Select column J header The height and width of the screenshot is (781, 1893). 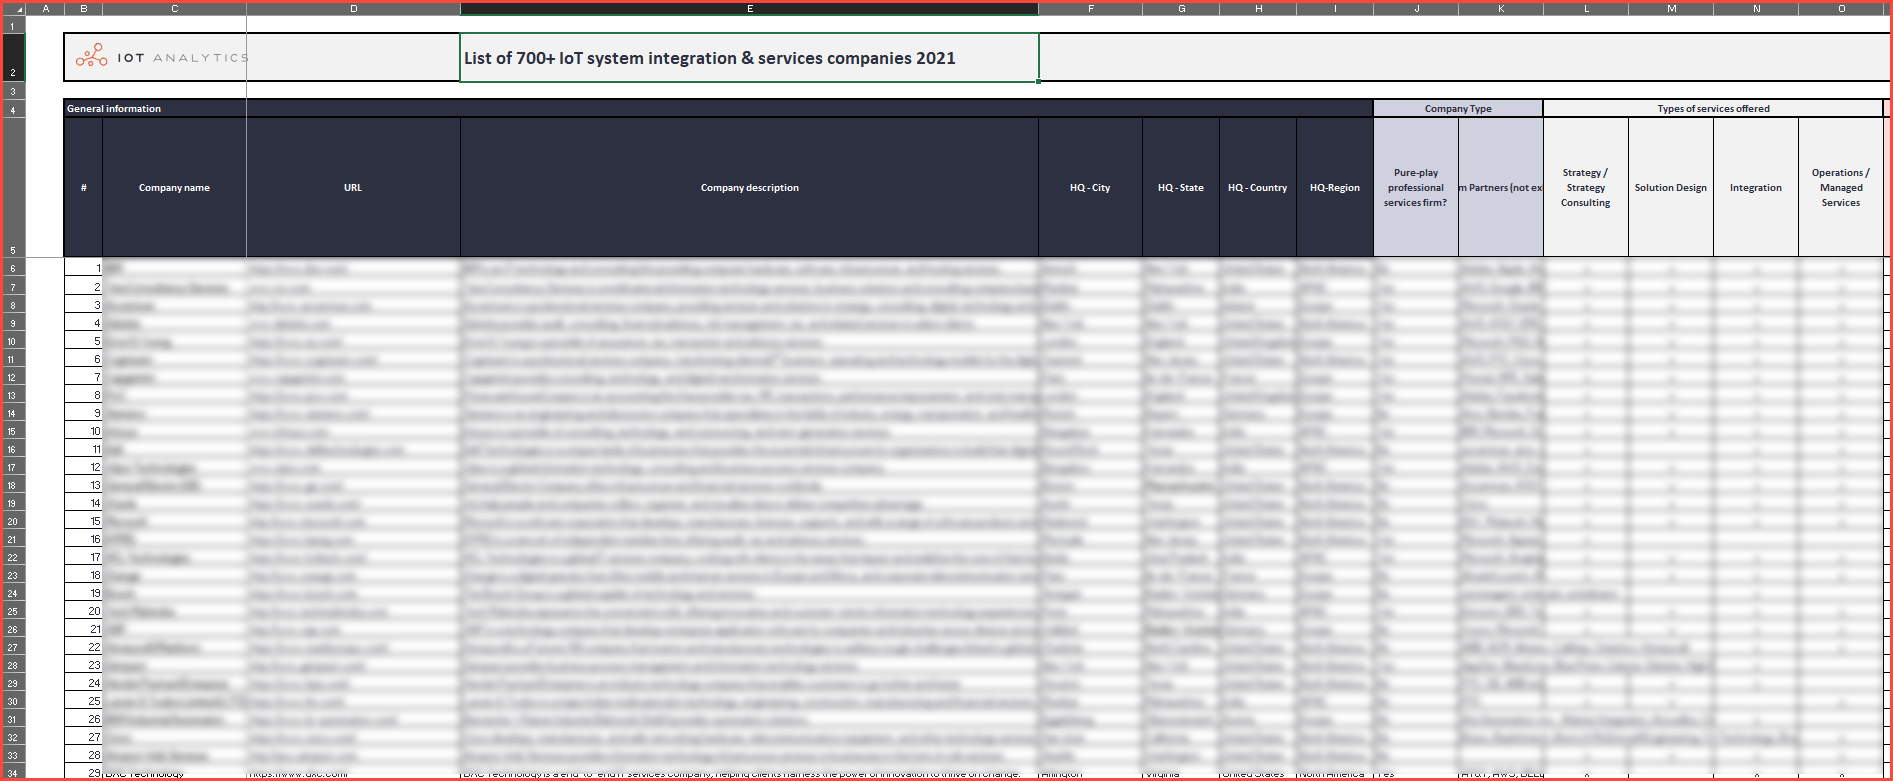(x=1416, y=8)
